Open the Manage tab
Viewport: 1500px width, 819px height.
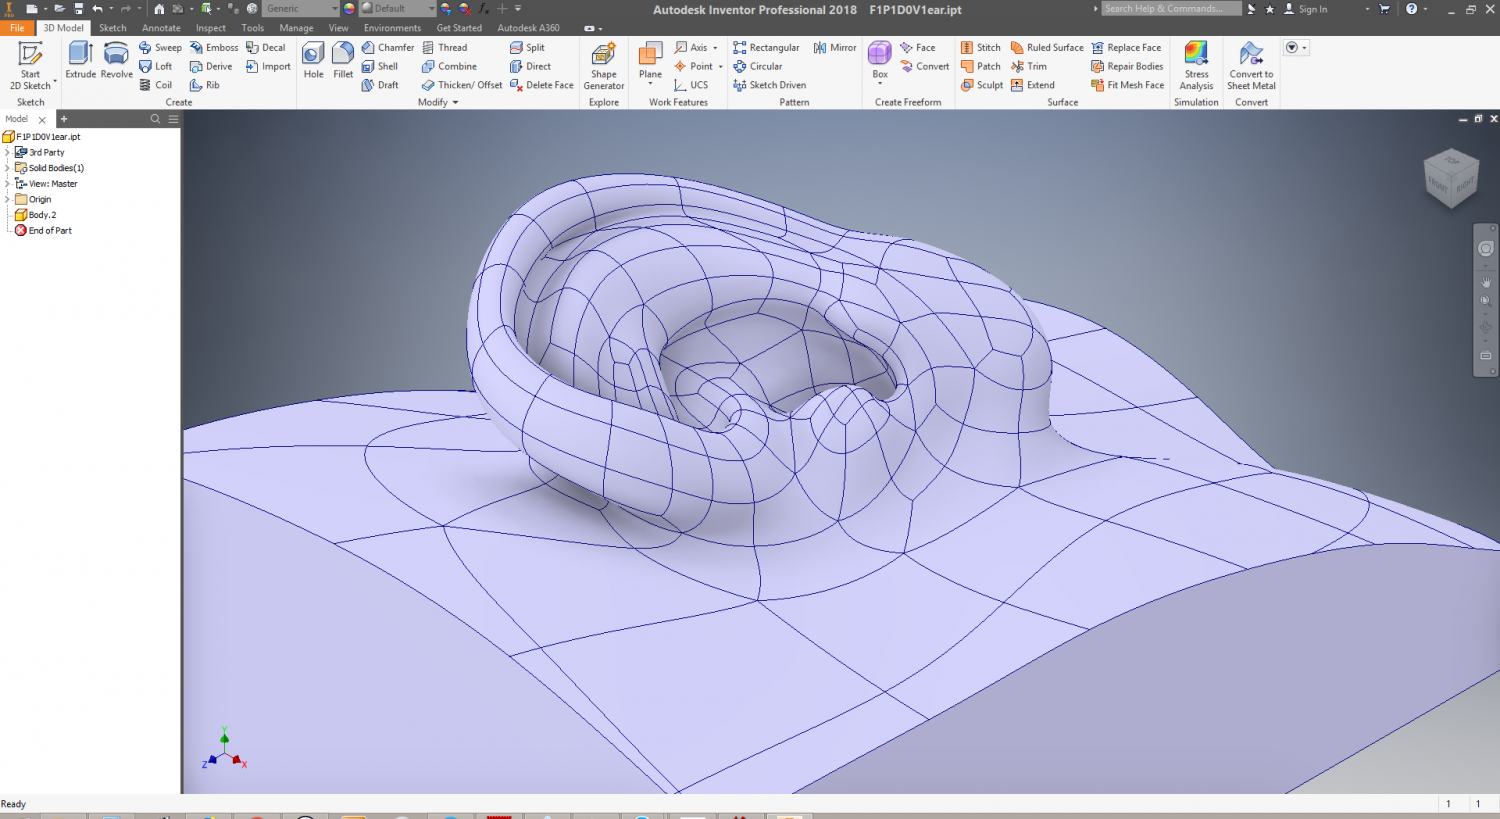(x=296, y=28)
